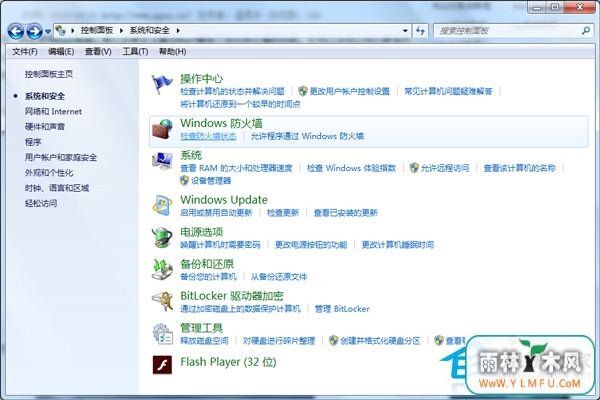Click 检查 Windows 体验指数 link
This screenshot has width=600, height=400.
tap(351, 168)
